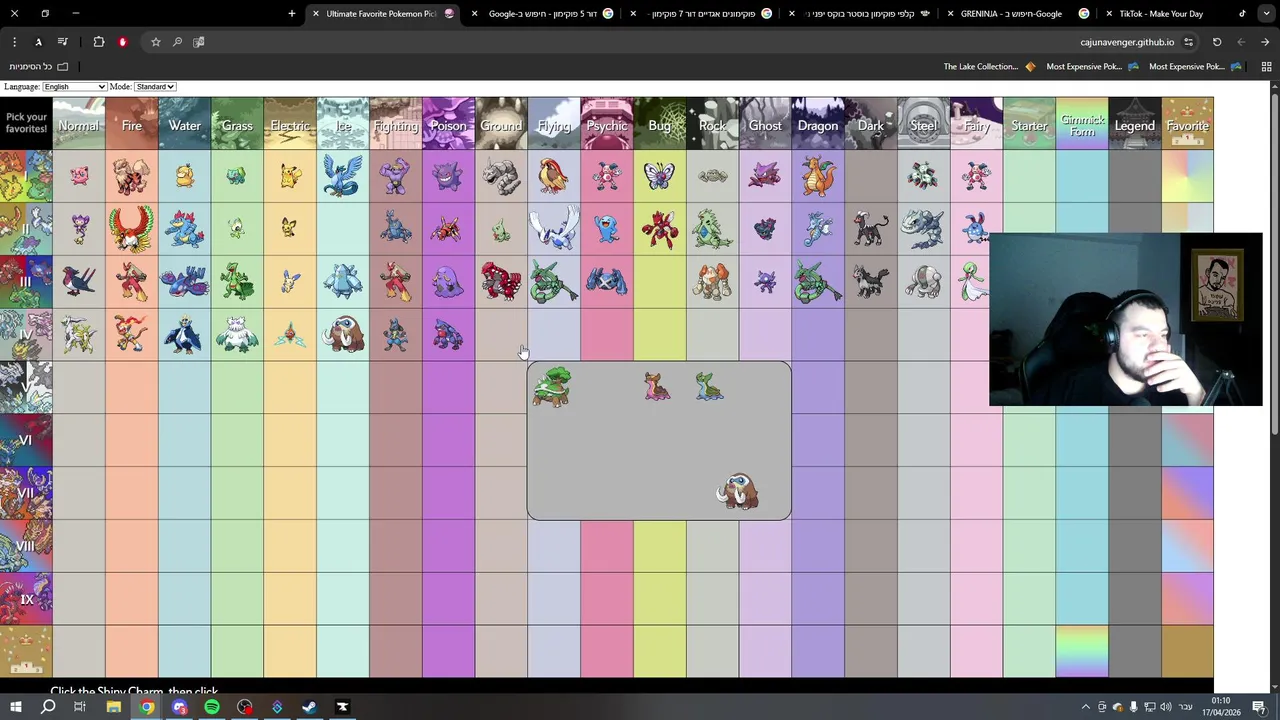This screenshot has height=720, width=1280.
Task: Open the Language dropdown
Action: [74, 87]
